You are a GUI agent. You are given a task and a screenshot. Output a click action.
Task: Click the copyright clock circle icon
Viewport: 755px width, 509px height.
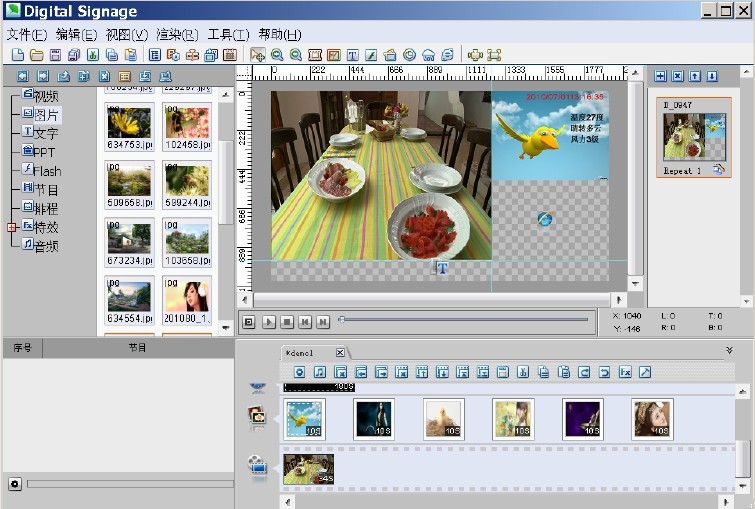click(x=409, y=55)
